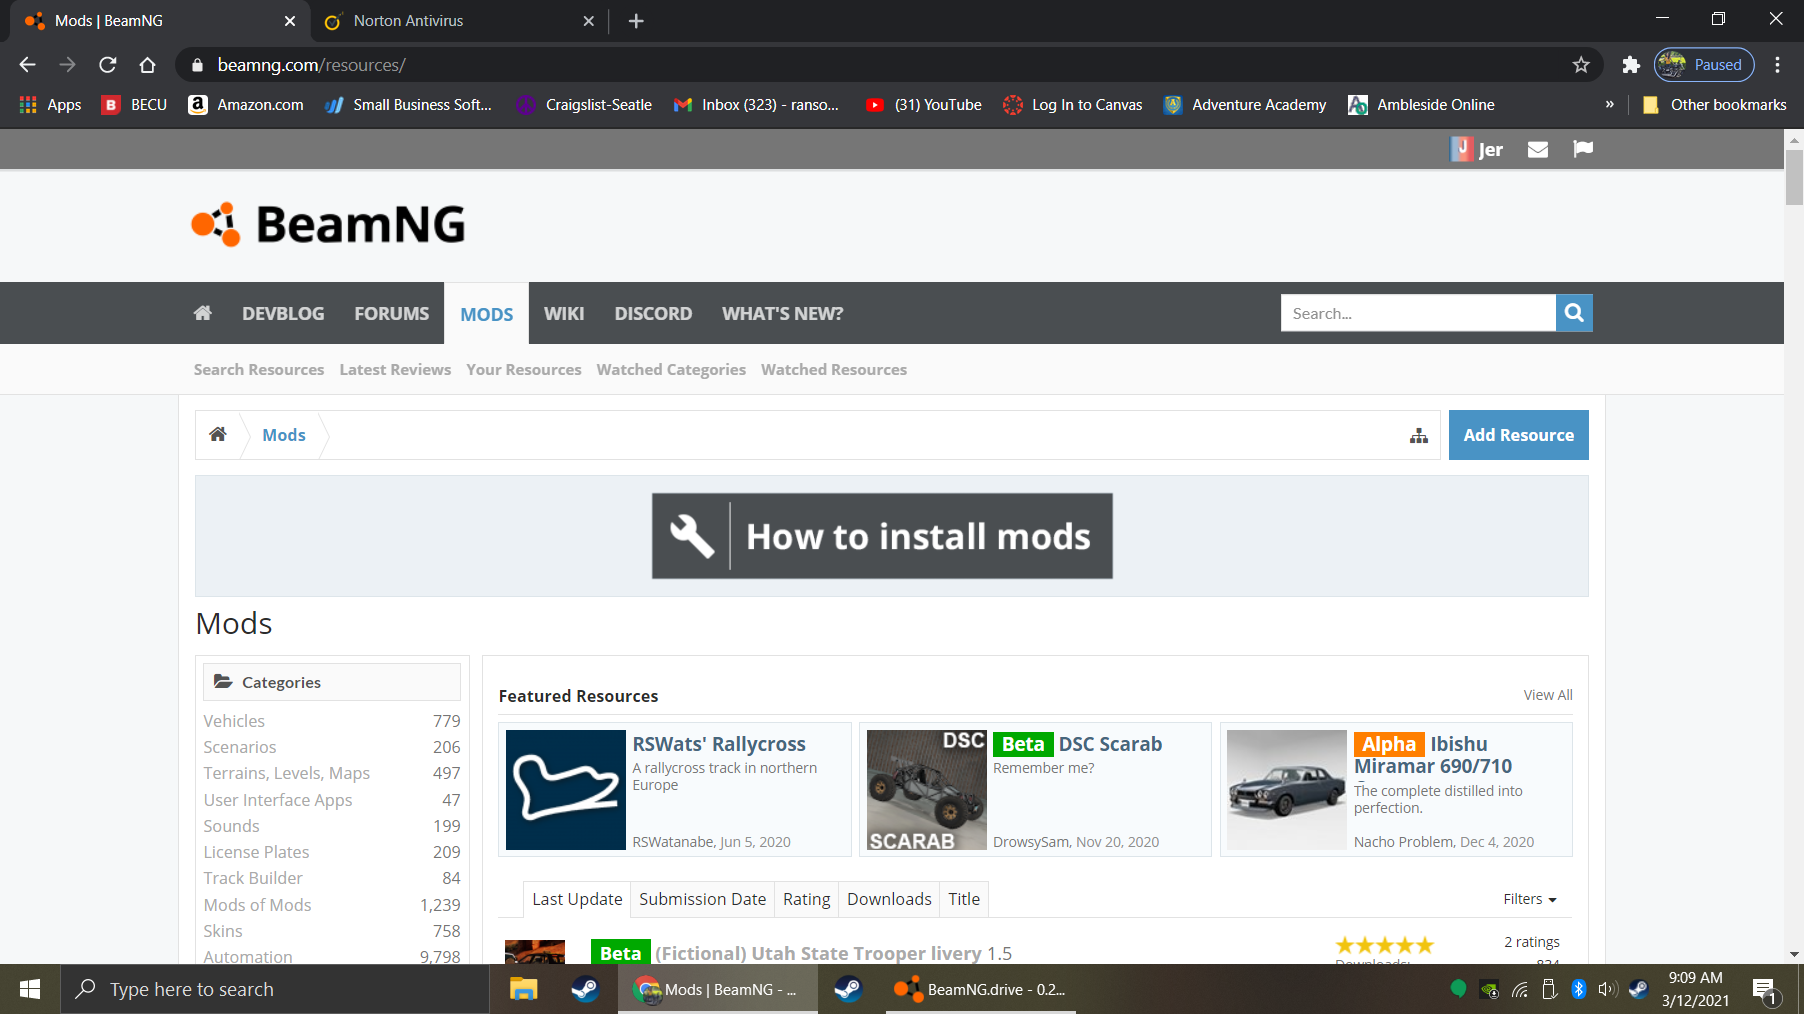Screen dimensions: 1804x1014
Task: Sort resources by Title
Action: 964,899
